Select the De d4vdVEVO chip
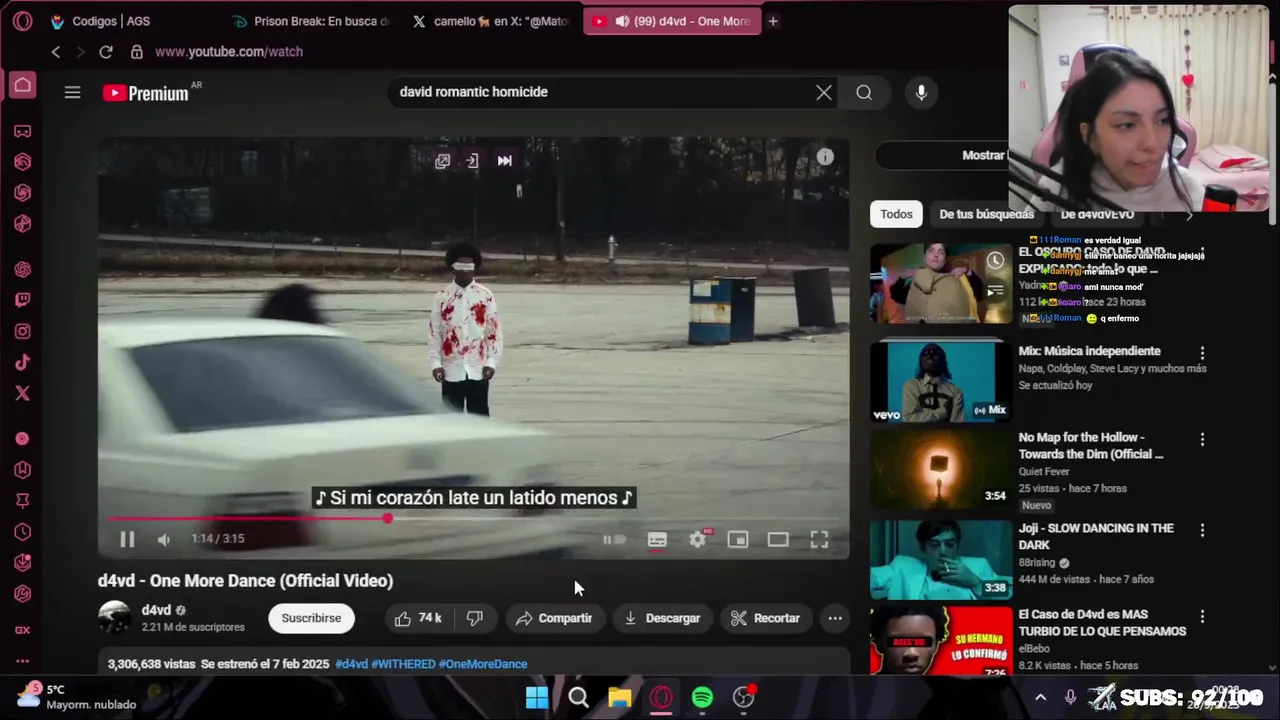The image size is (1280, 720). [1097, 214]
